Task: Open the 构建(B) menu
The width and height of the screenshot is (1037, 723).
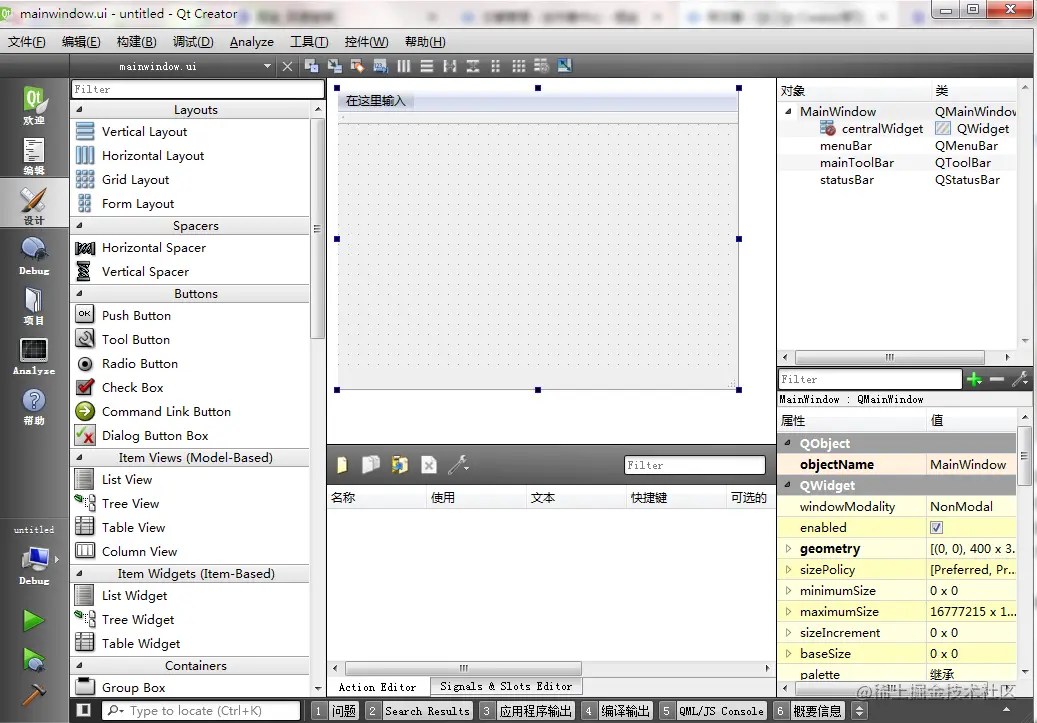Action: click(136, 42)
